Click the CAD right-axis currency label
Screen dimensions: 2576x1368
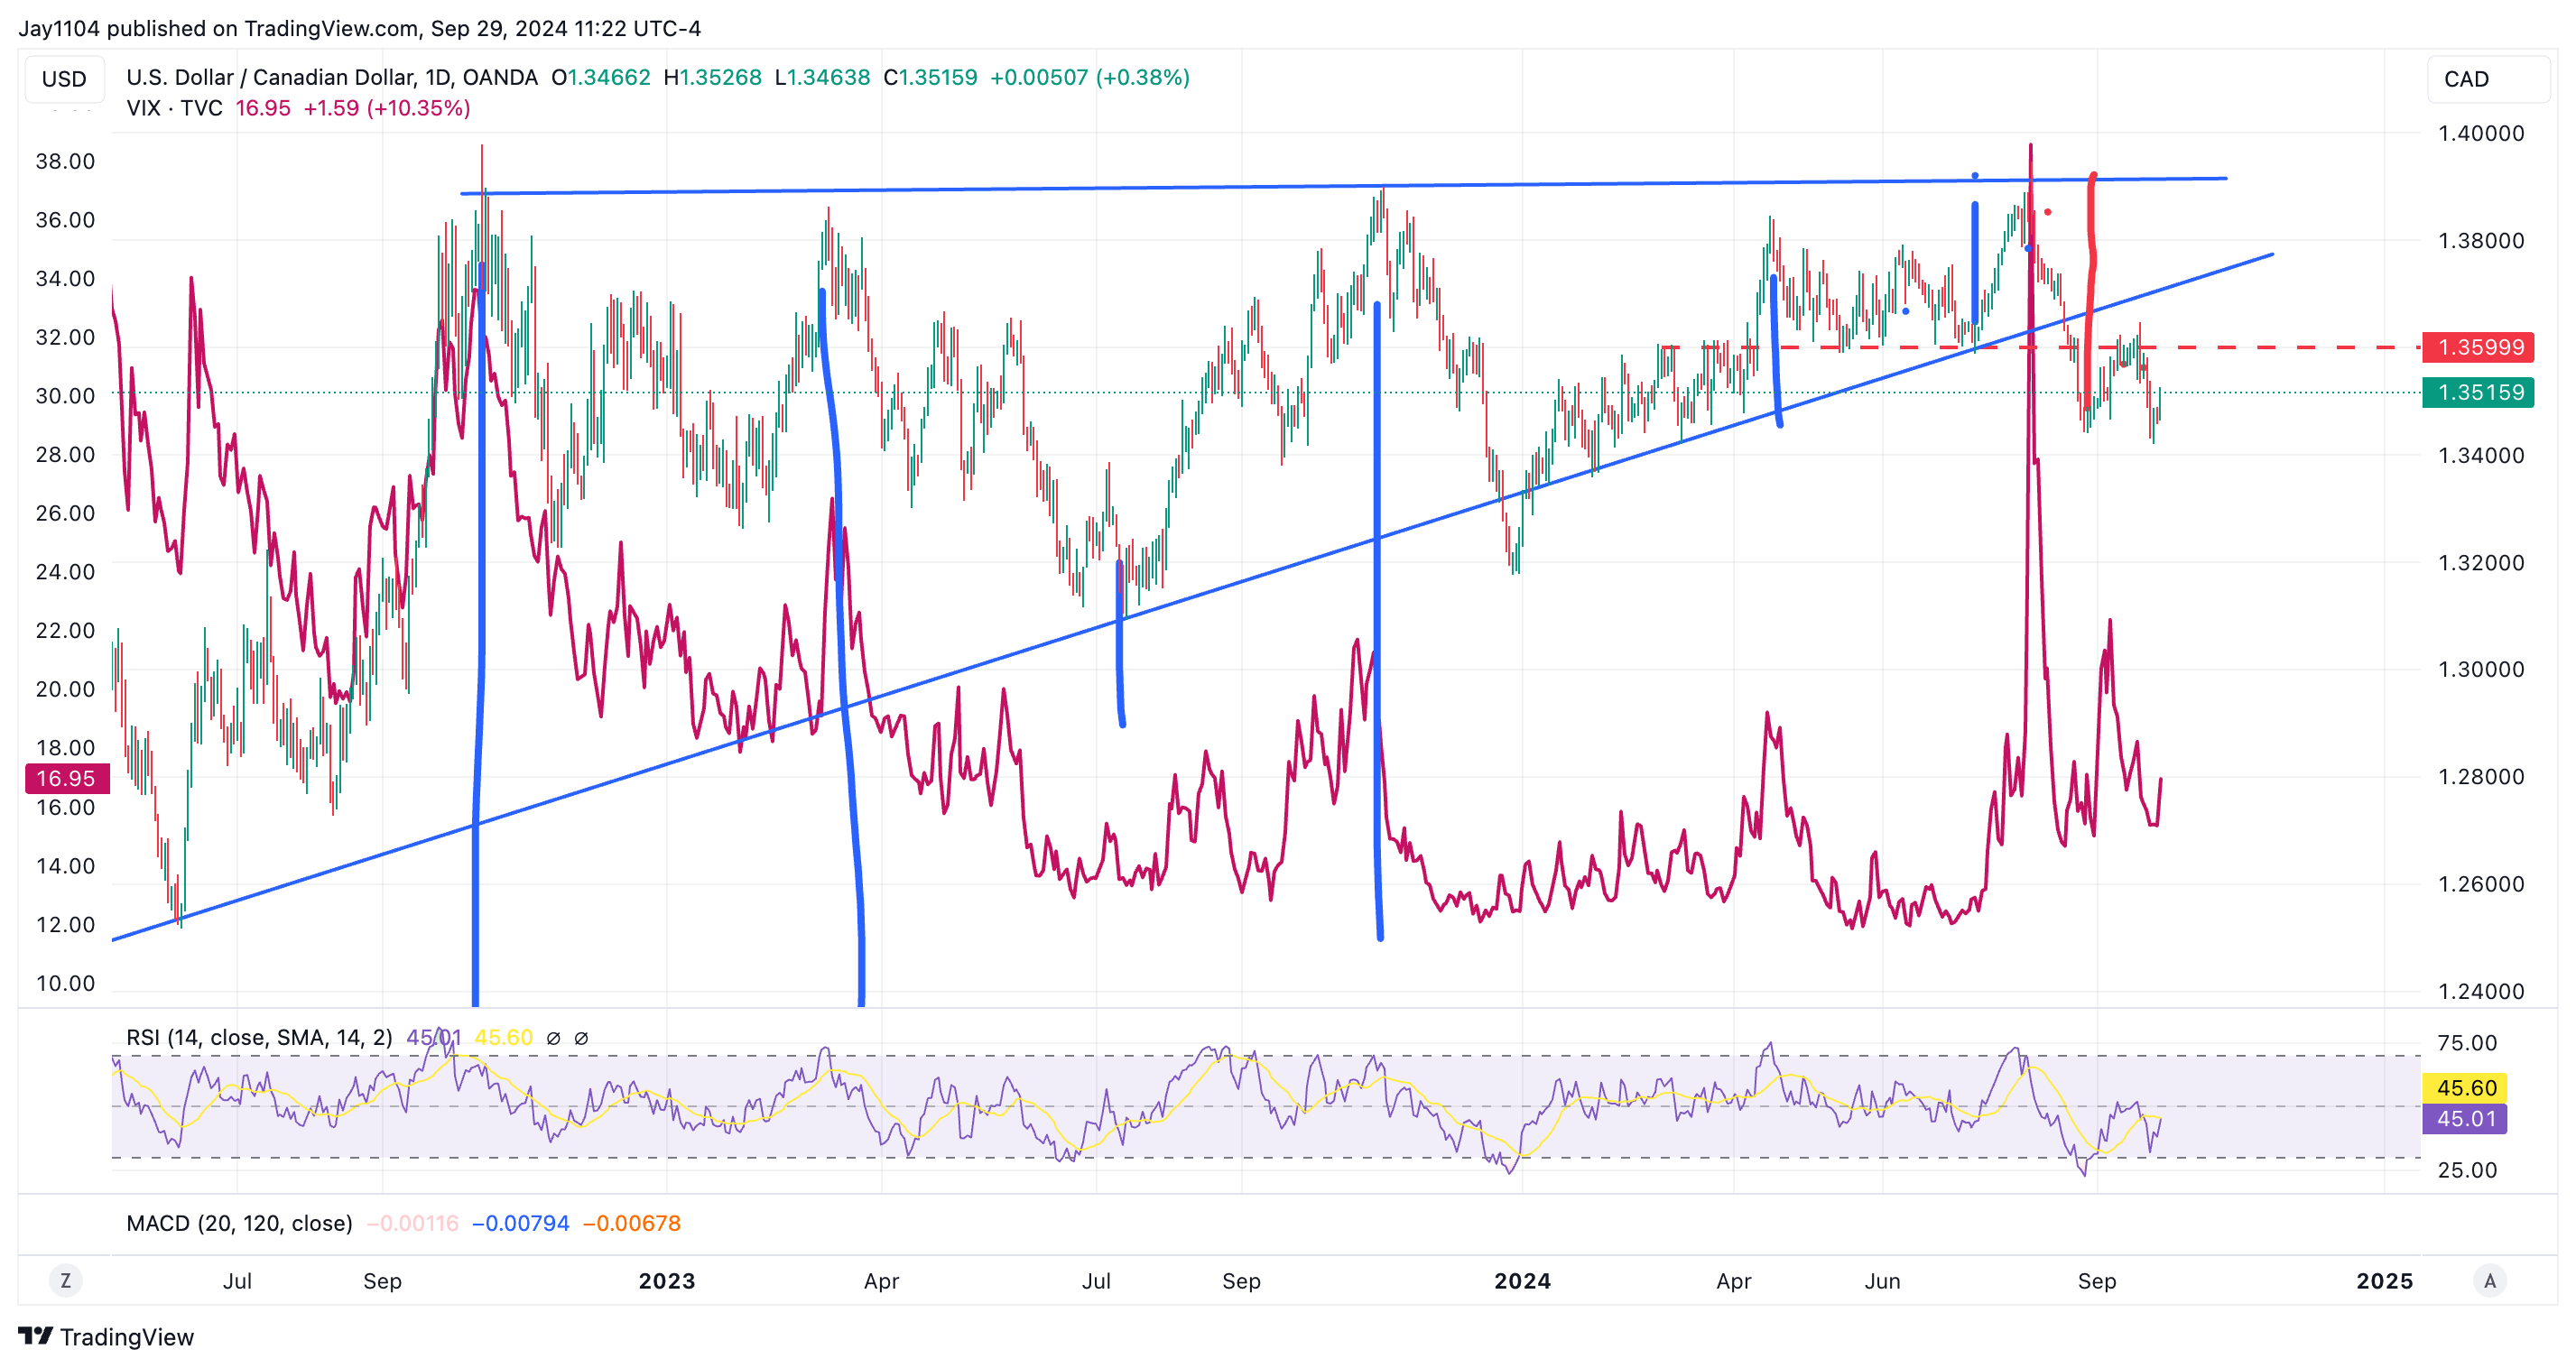pyautogui.click(x=2487, y=79)
